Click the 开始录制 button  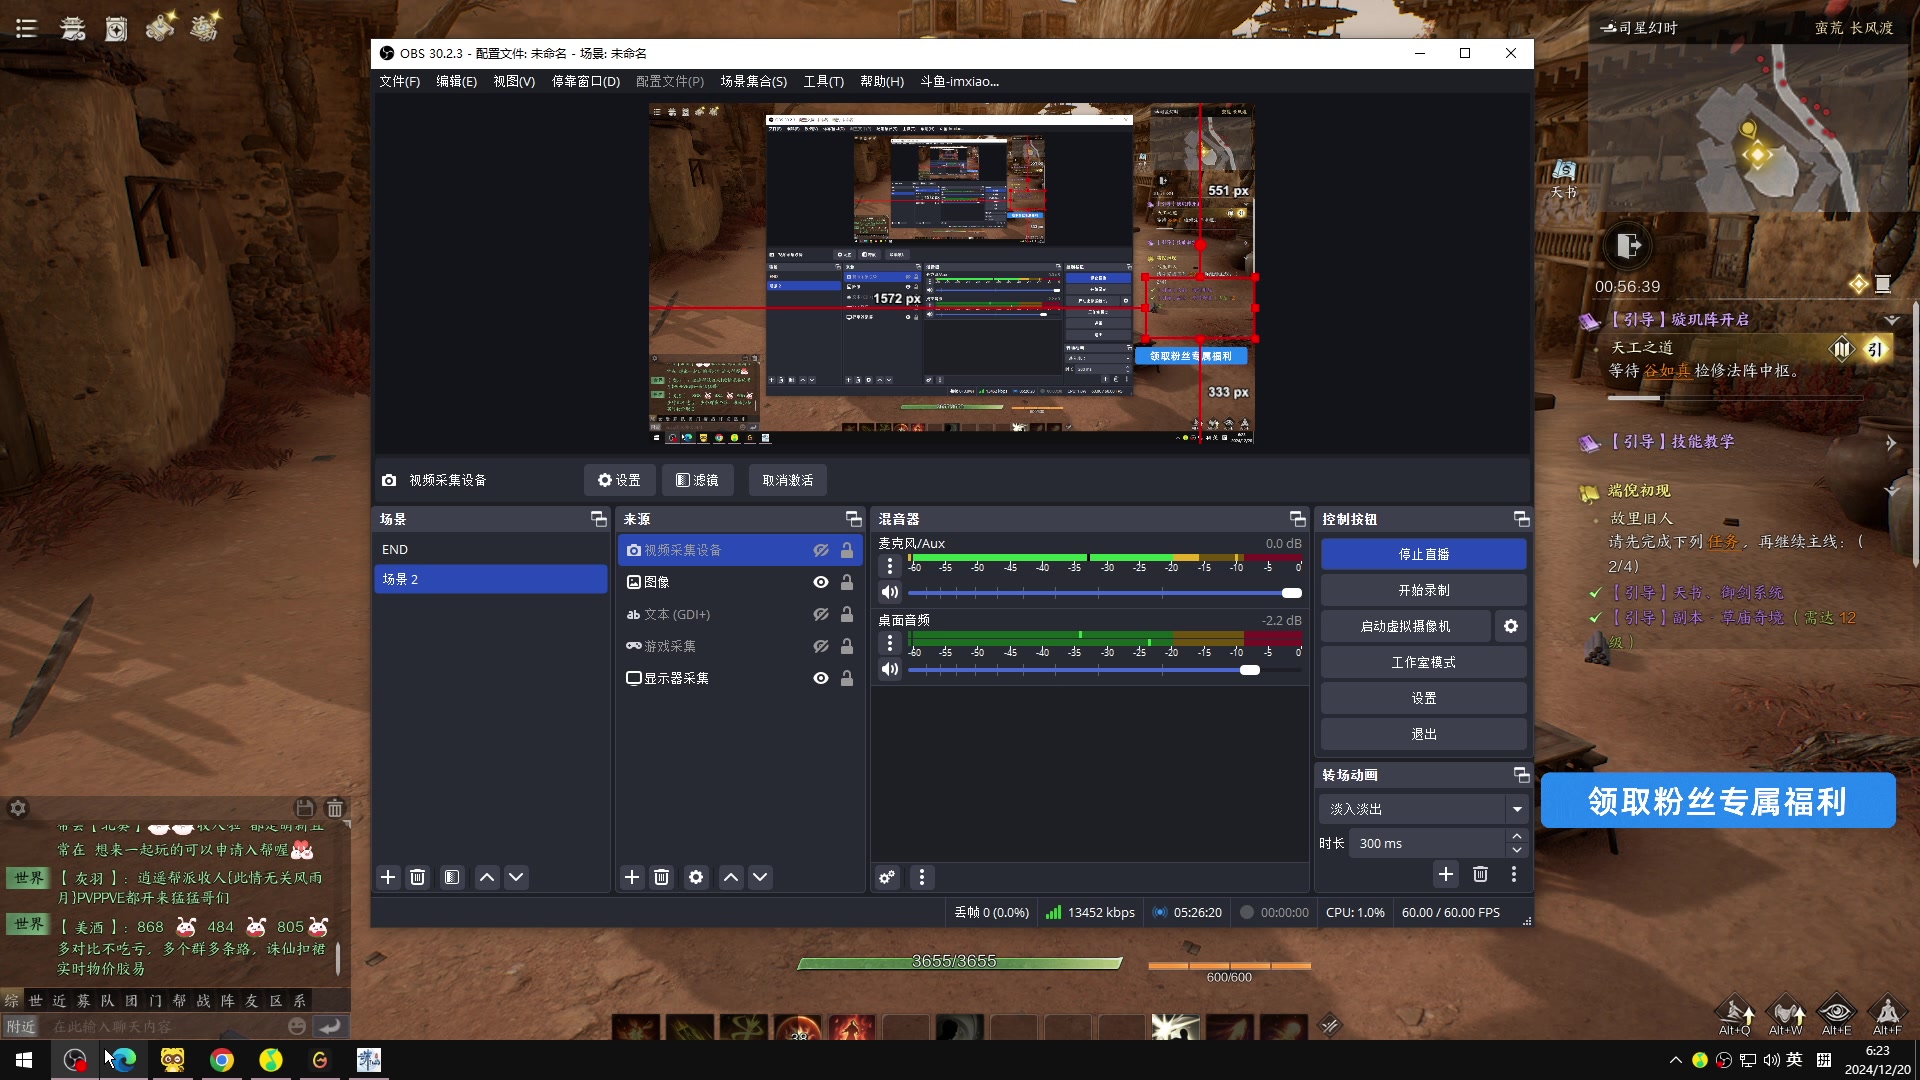1423,590
